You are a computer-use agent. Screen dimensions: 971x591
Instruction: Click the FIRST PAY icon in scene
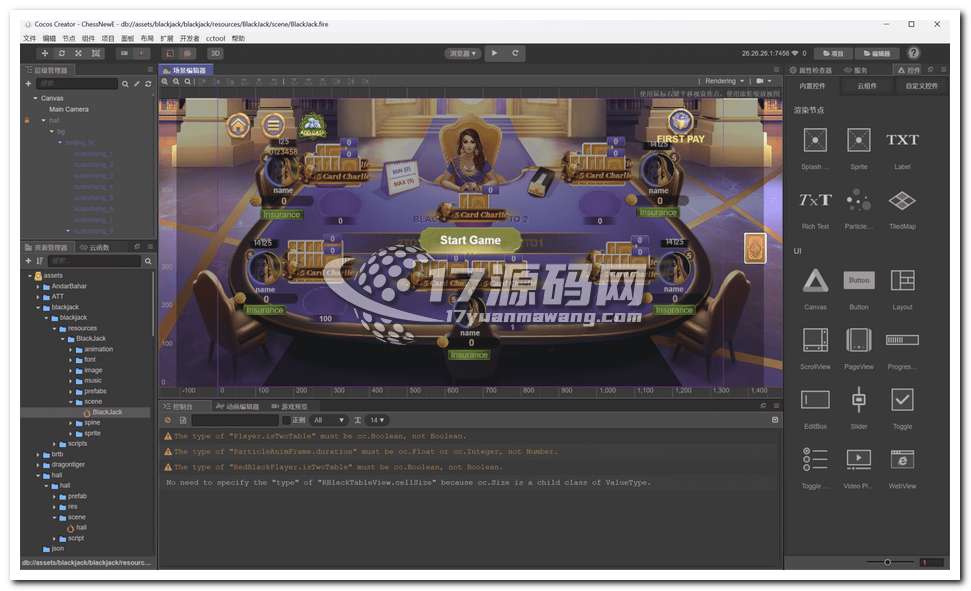pos(680,128)
